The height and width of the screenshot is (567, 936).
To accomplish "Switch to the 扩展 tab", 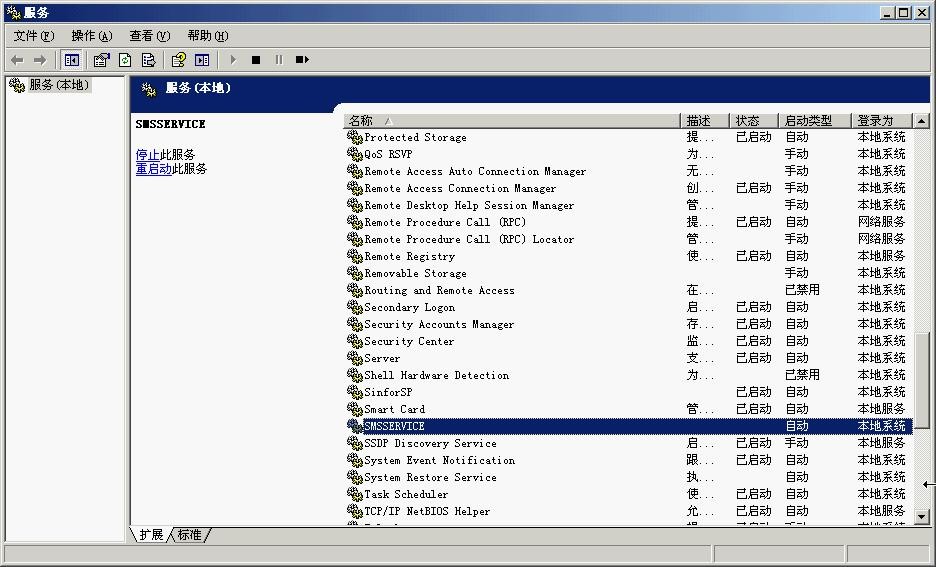I will coord(151,535).
